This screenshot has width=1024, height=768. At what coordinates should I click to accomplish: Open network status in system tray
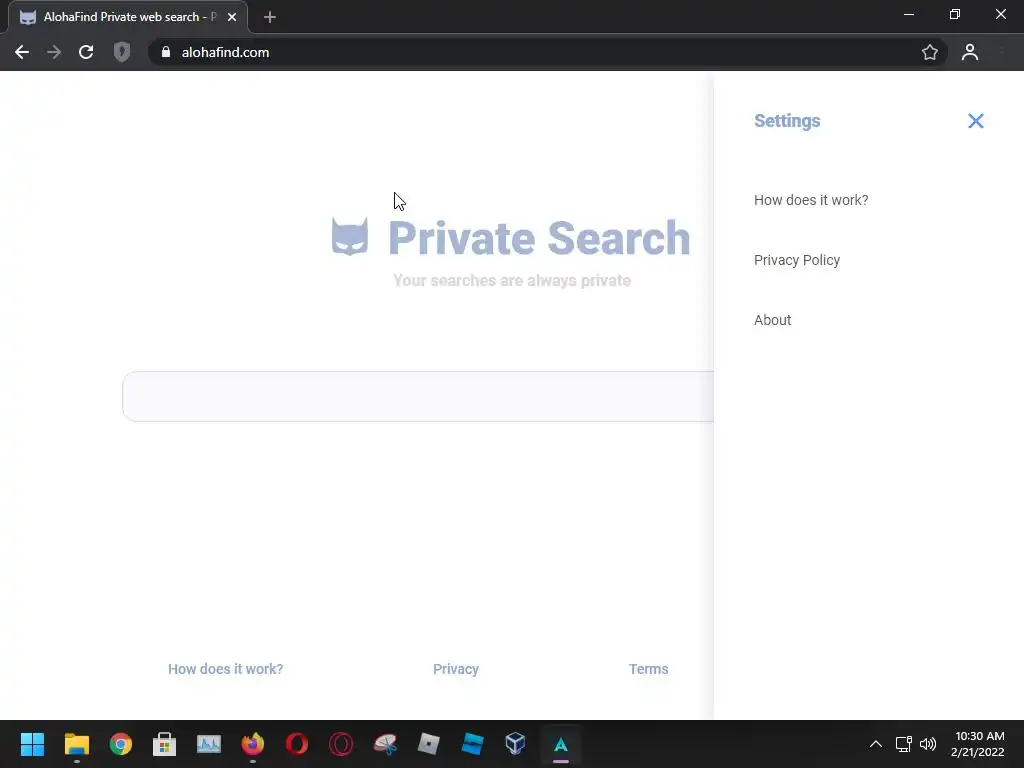pos(903,744)
